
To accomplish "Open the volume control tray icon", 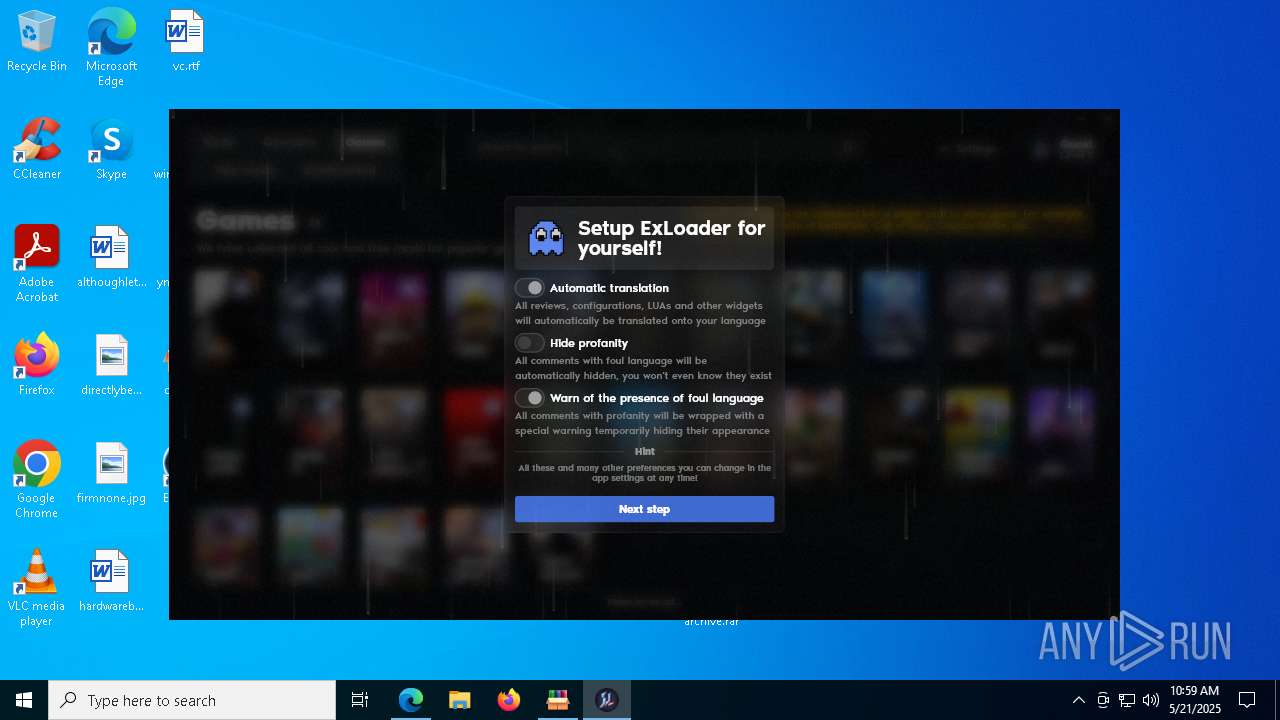I will point(1151,700).
